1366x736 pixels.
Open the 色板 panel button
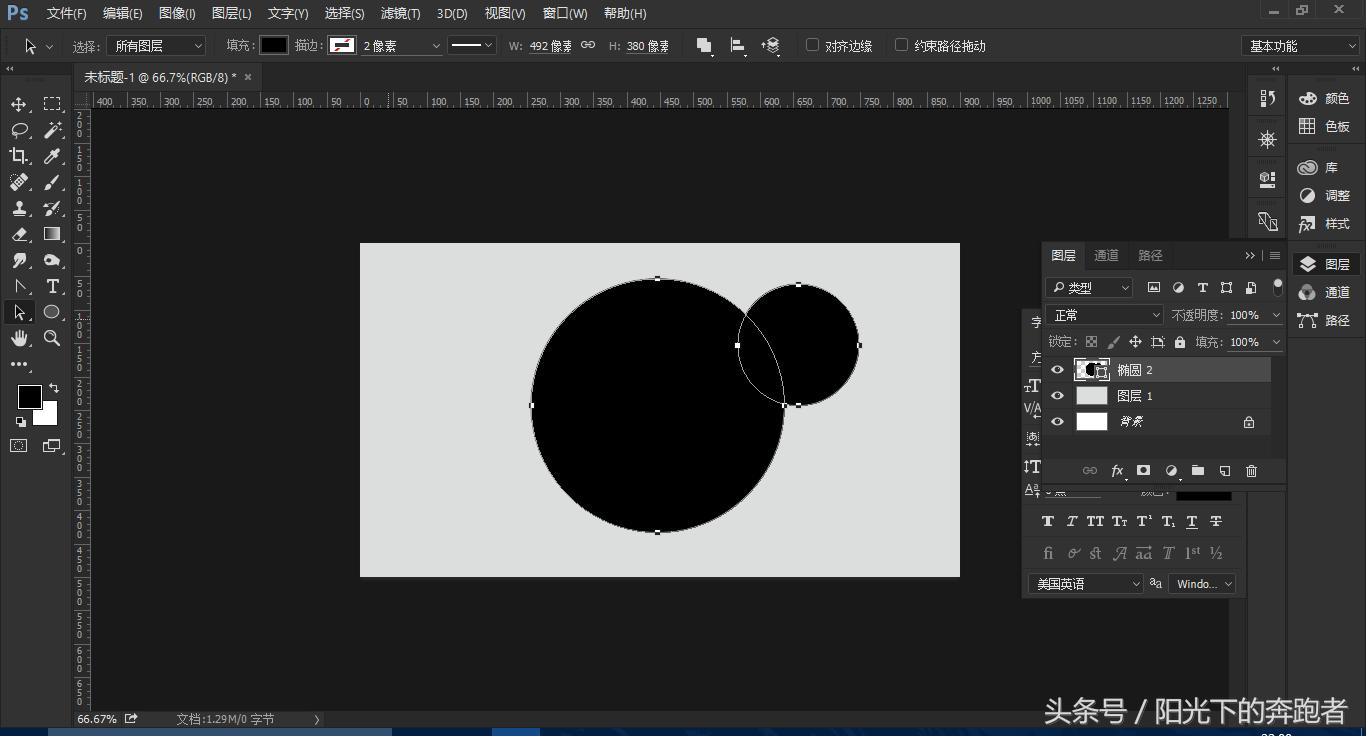[1324, 126]
